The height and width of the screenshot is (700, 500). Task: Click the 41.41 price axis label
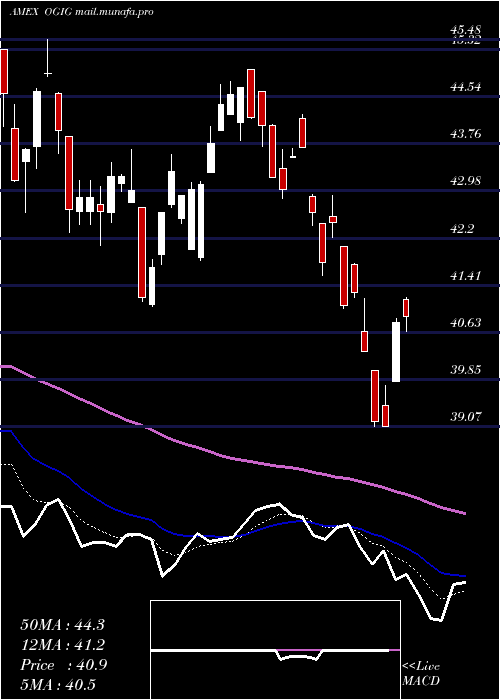click(466, 275)
